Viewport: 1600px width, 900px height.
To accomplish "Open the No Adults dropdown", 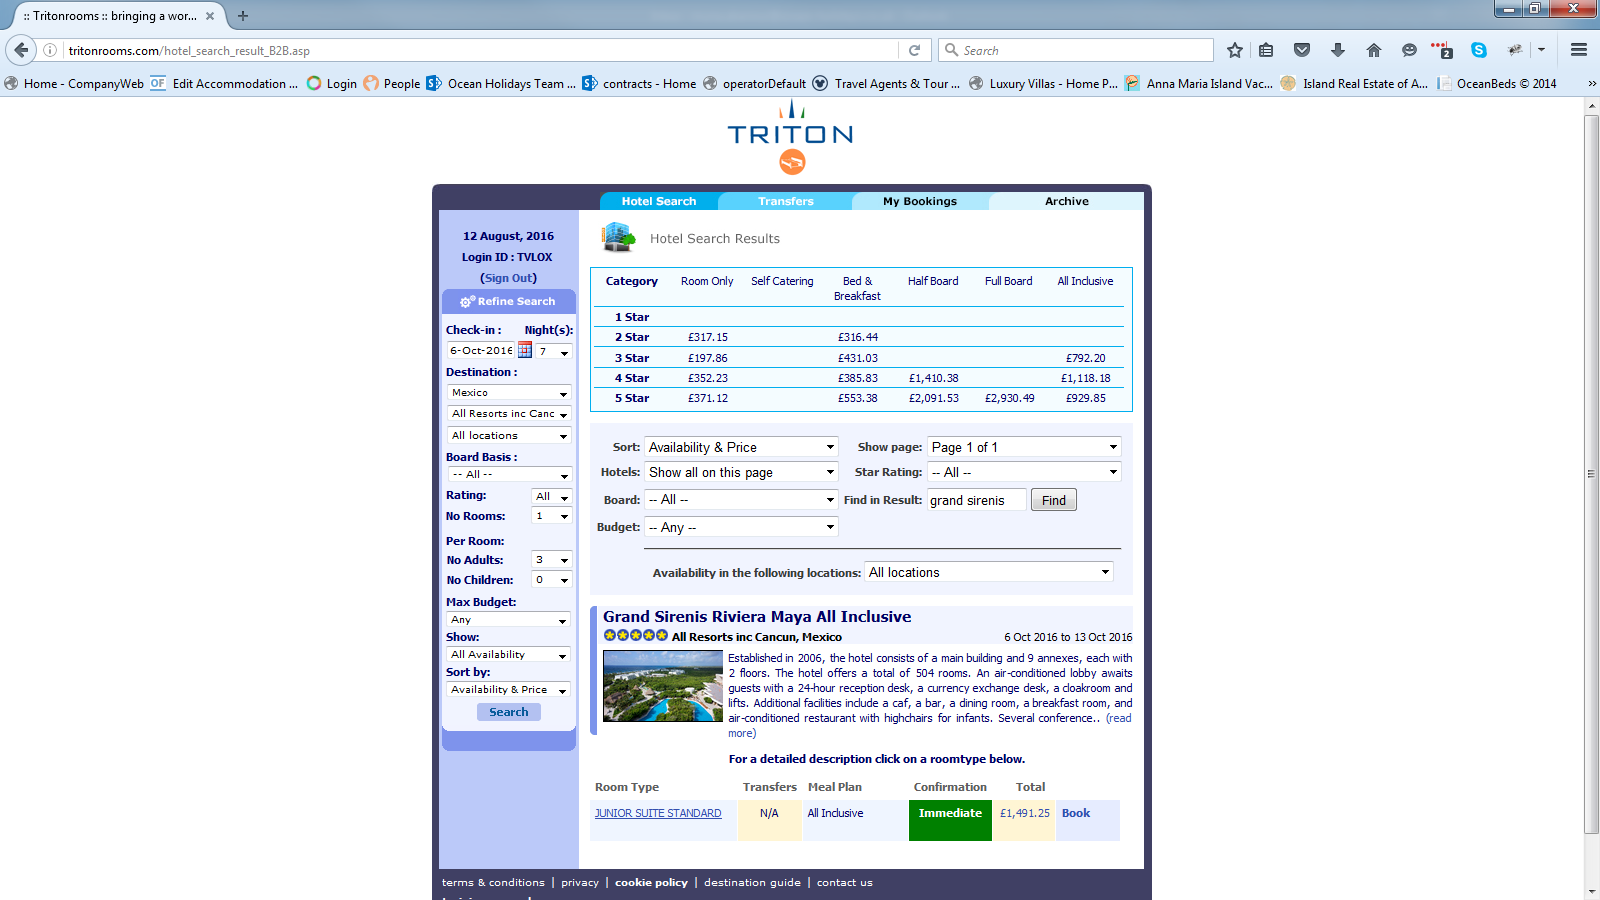I will [551, 560].
